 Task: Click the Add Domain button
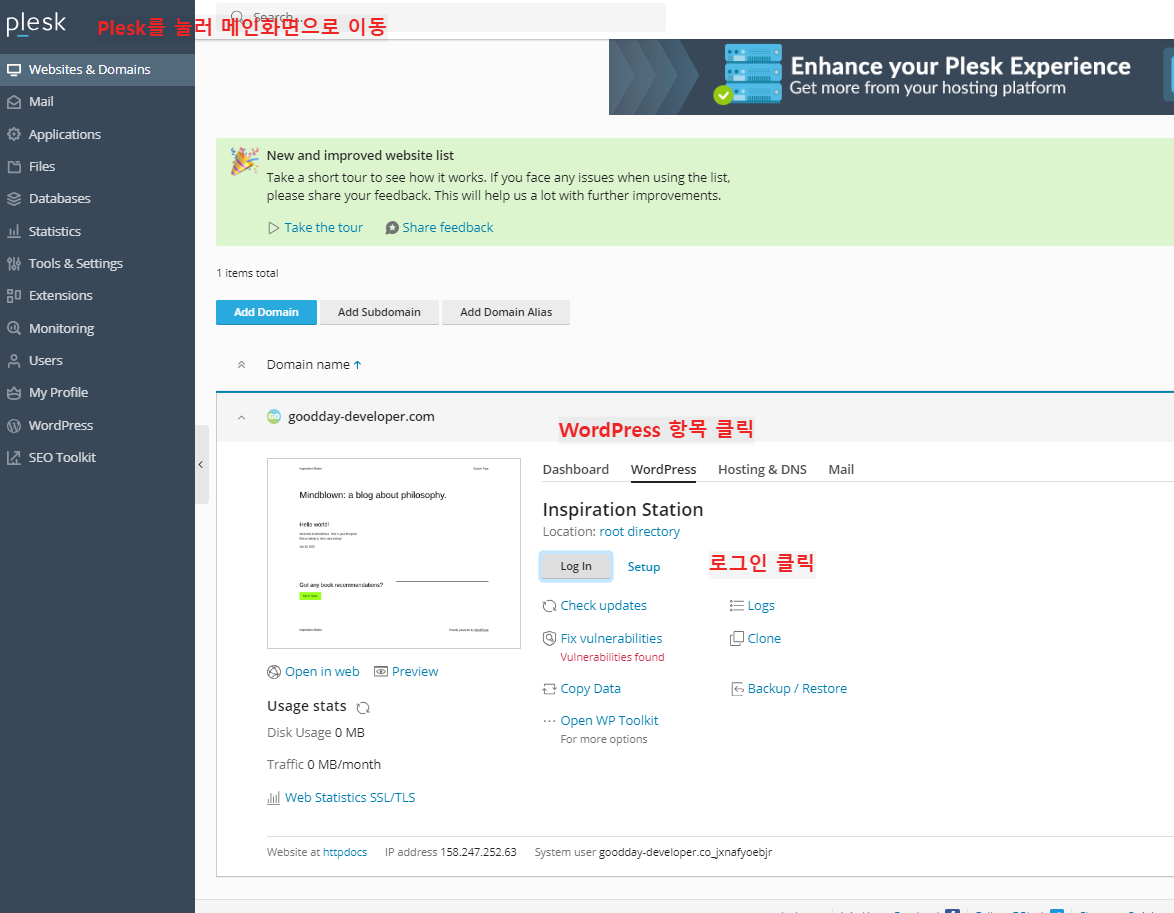click(x=267, y=312)
